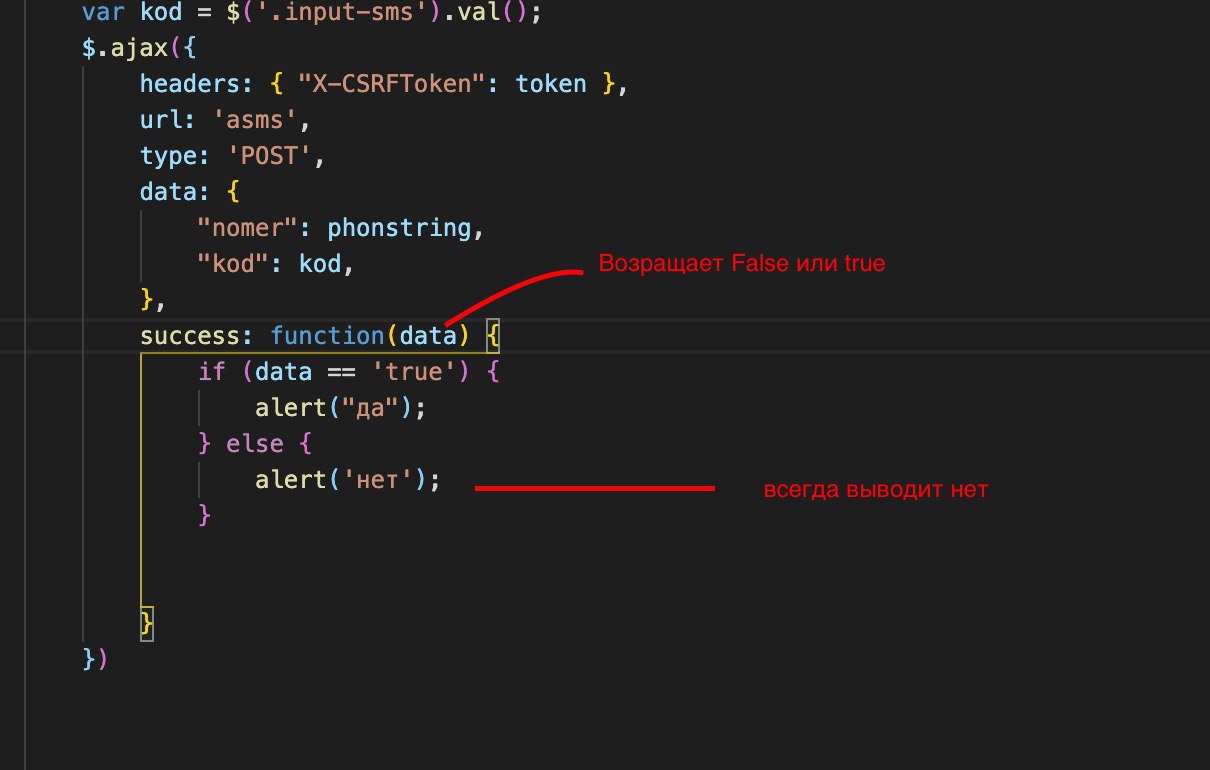The image size is (1210, 770).
Task: Click the 'data: {' line
Action: click(190, 192)
